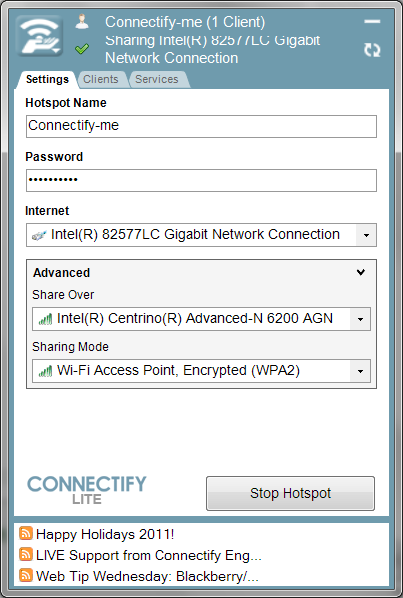Click into the Hotspot Name field
Viewport: 403px width, 598px height.
coord(201,126)
